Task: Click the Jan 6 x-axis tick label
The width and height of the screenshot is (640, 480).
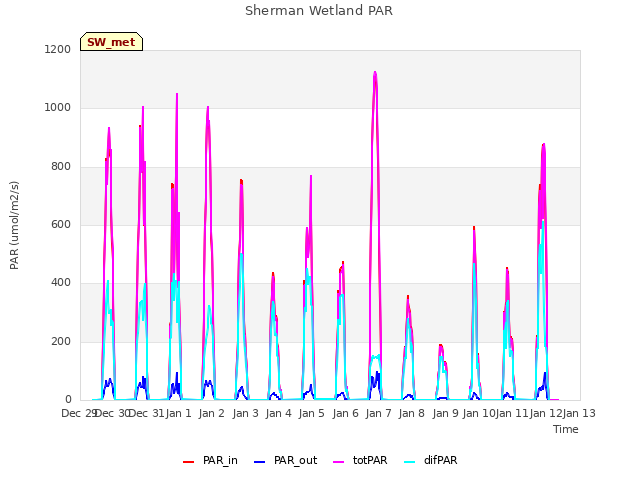Action: click(x=345, y=413)
